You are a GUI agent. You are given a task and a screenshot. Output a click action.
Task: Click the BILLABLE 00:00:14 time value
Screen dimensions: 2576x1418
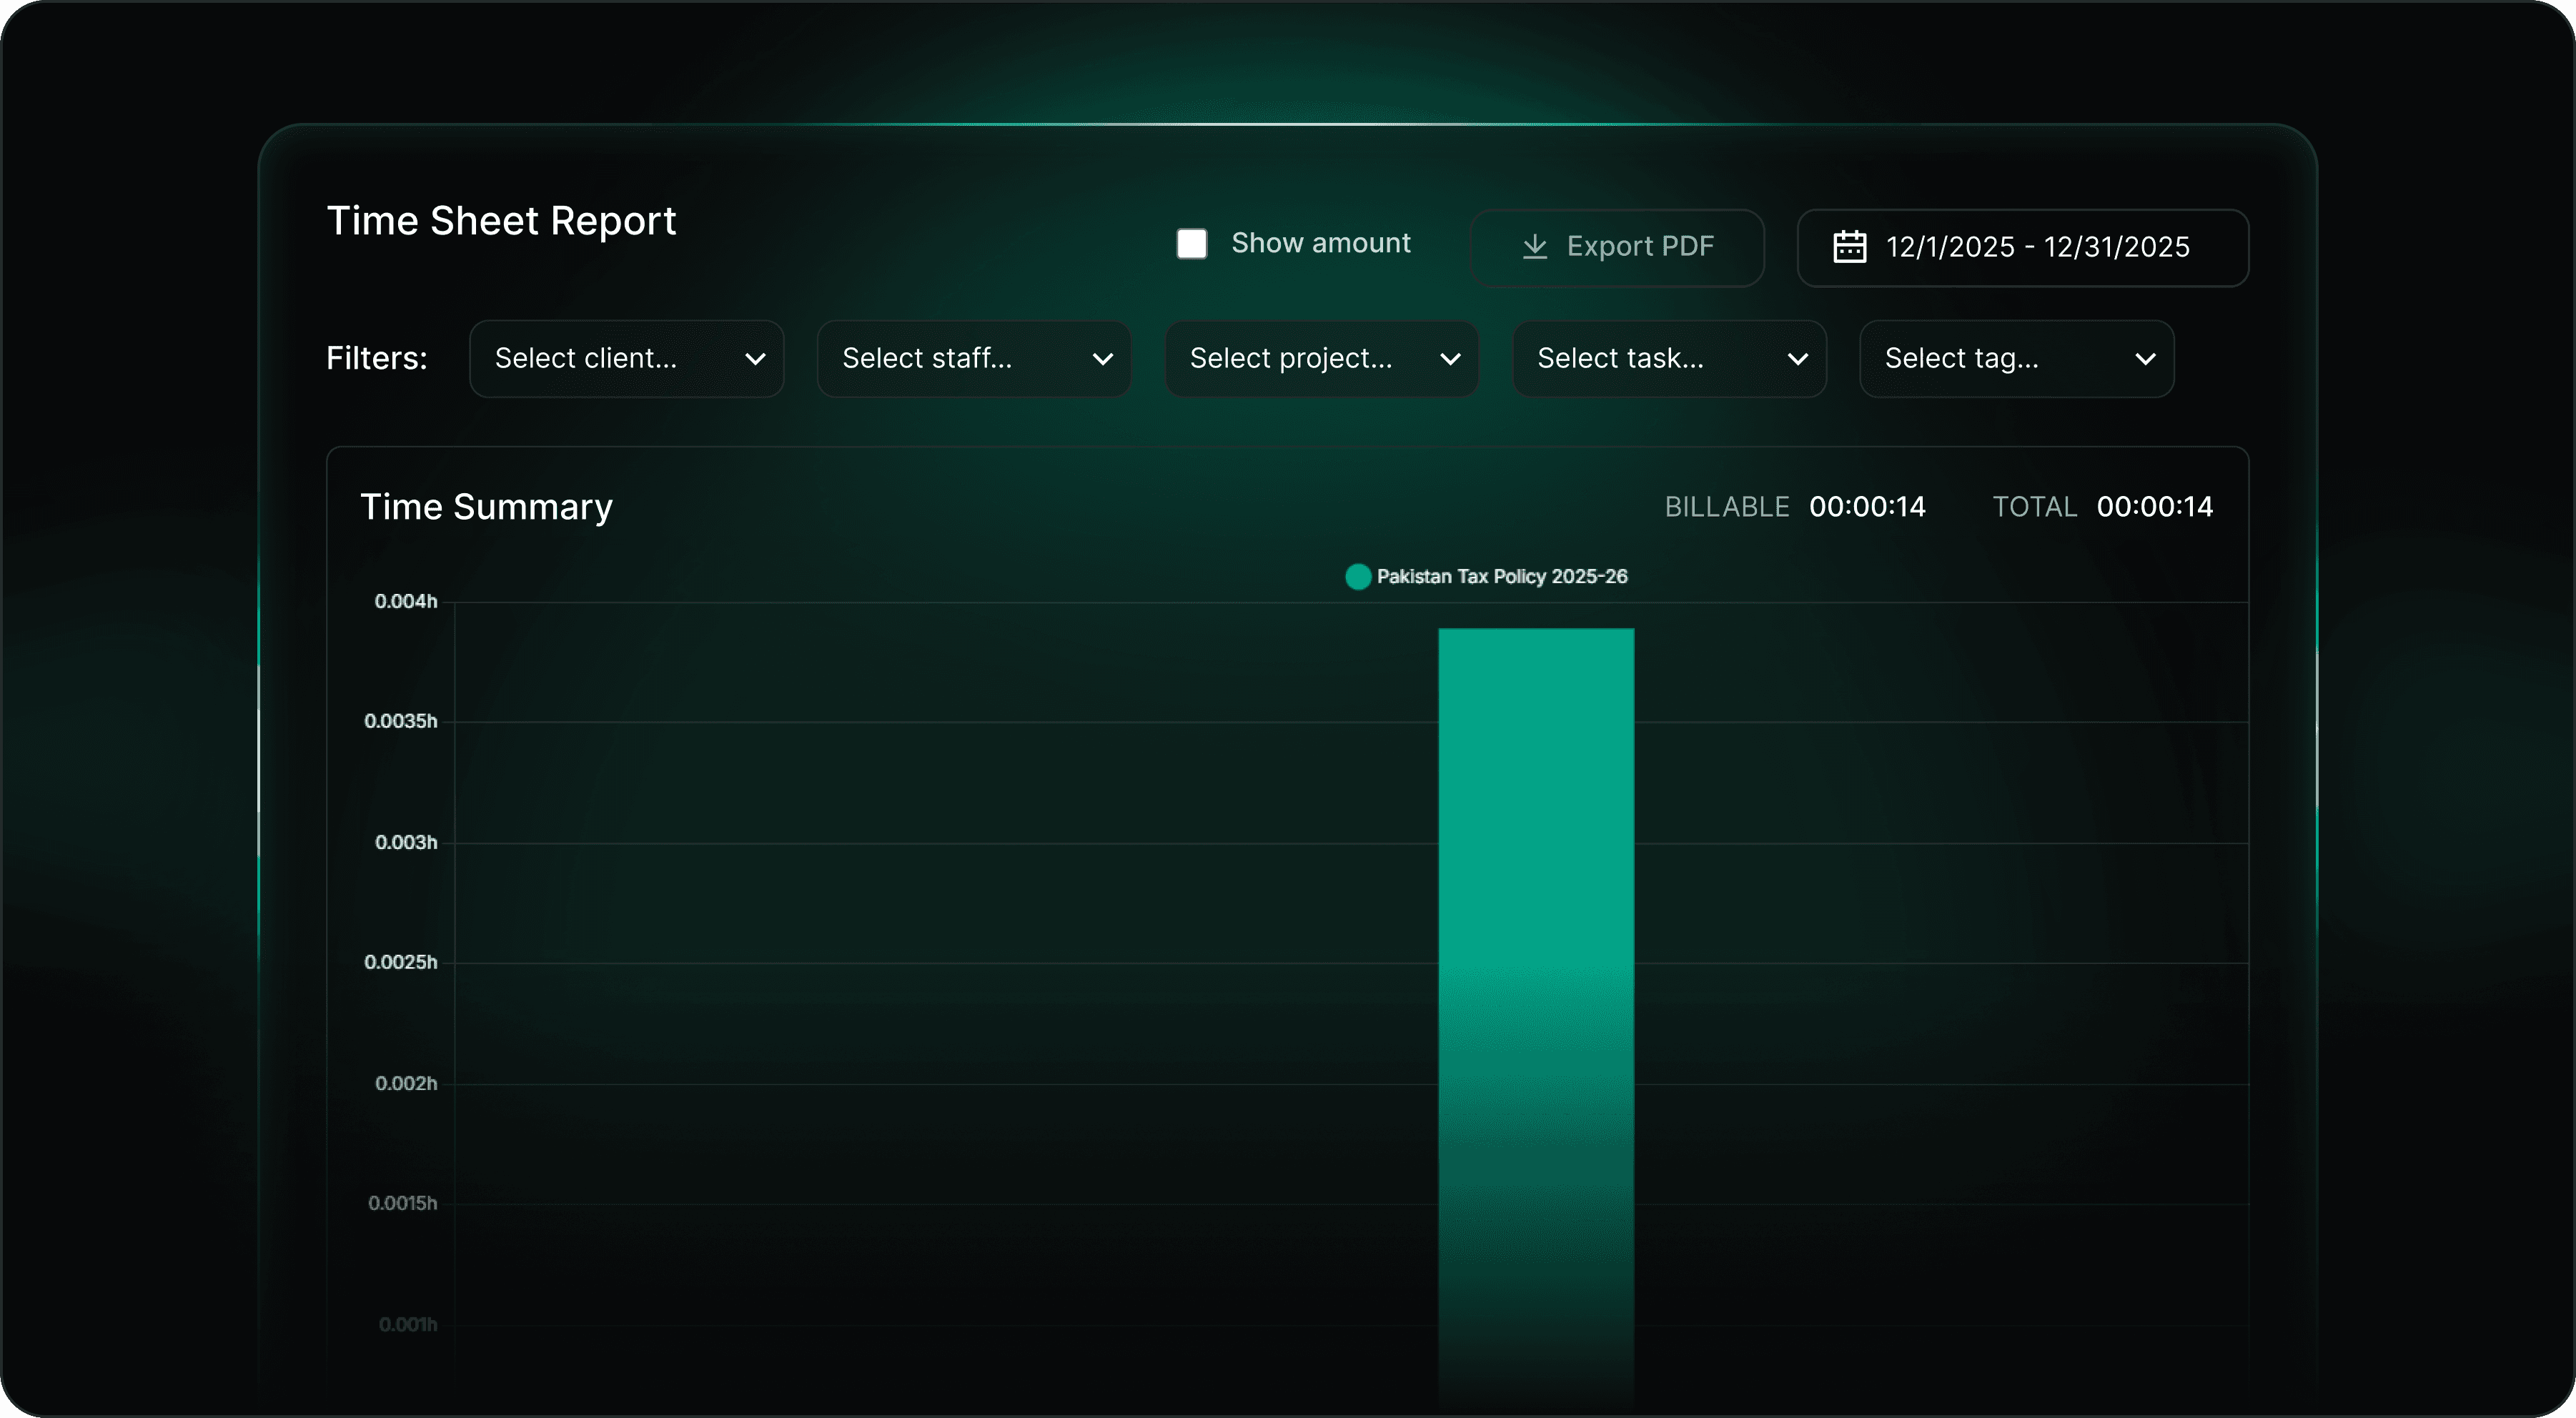pos(1866,507)
